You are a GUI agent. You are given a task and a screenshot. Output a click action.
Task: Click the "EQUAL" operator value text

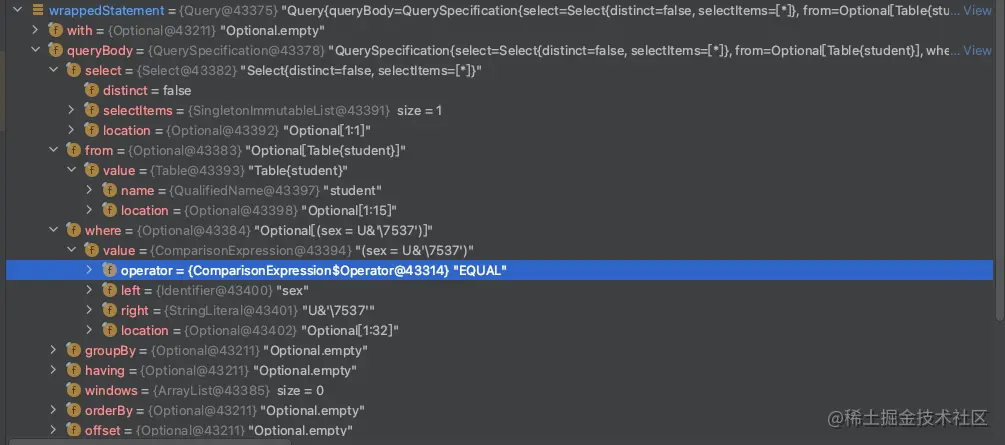[x=480, y=271]
